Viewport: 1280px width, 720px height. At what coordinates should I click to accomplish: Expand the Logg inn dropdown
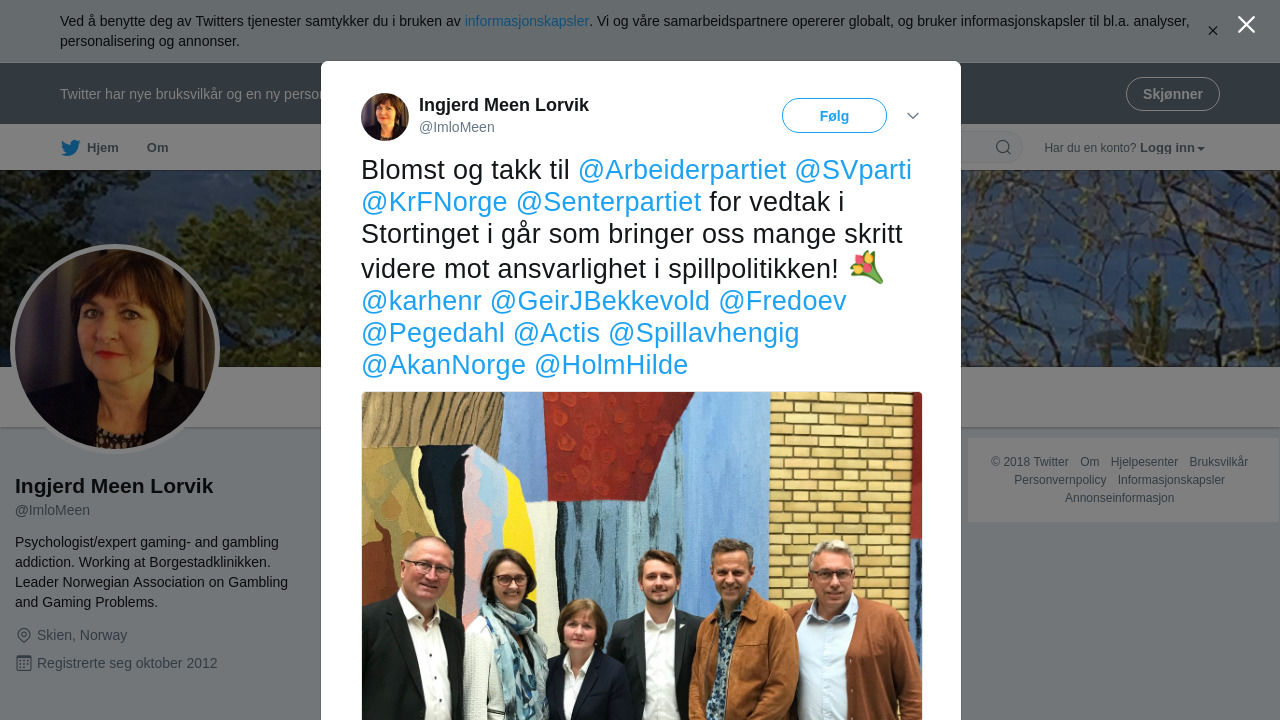click(1172, 148)
